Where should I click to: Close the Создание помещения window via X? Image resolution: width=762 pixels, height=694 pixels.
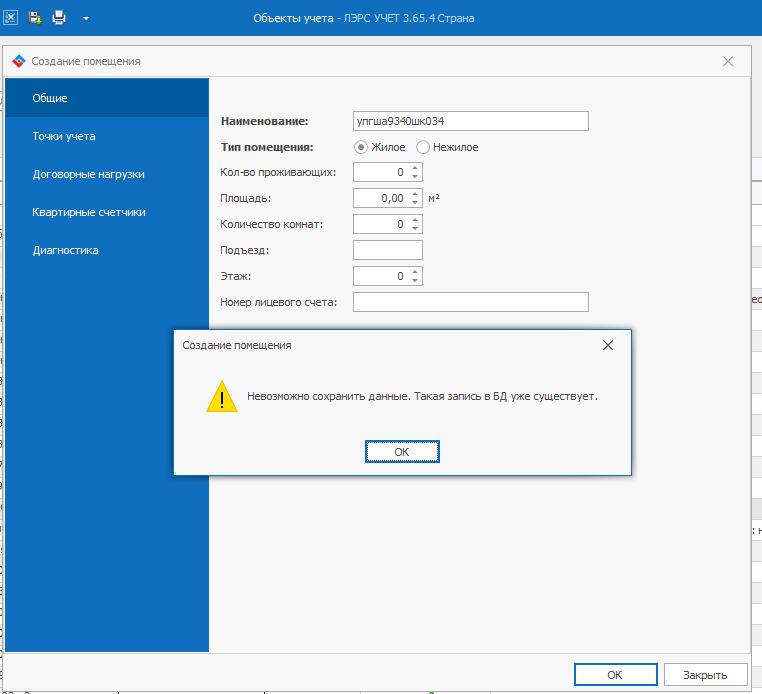(728, 61)
